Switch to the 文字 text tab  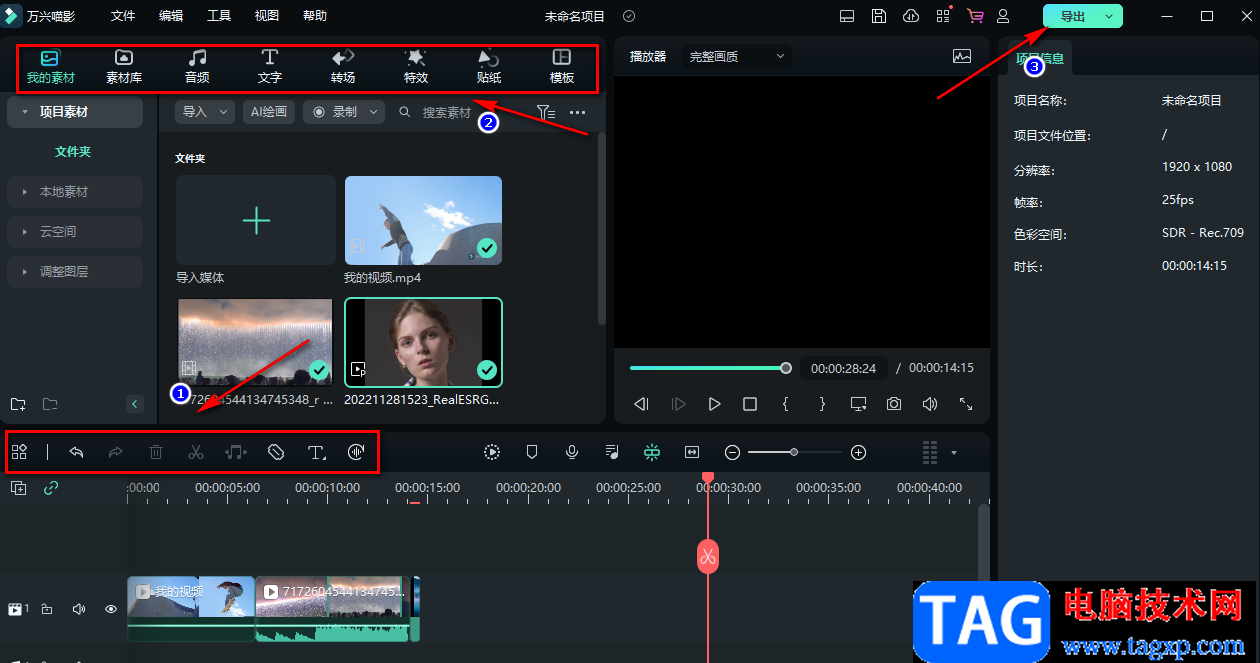tap(270, 66)
